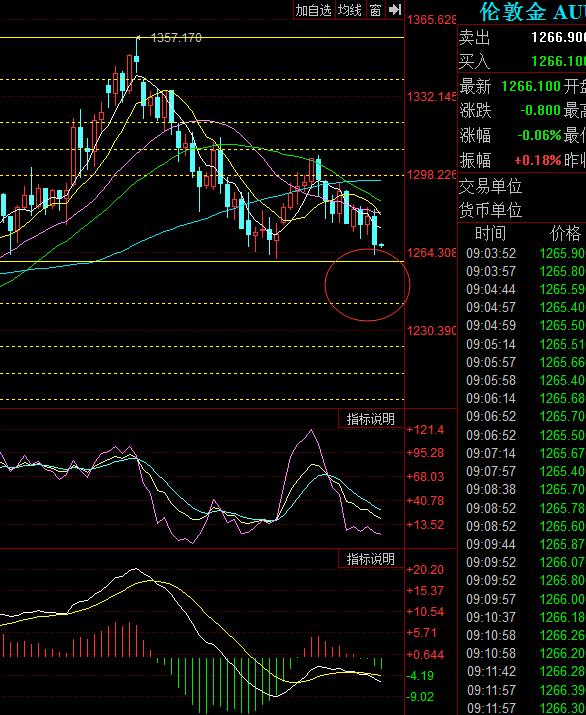Screen dimensions: 586x715
Task: Open the 指标说明 label above the MACD panel
Action: (371, 559)
